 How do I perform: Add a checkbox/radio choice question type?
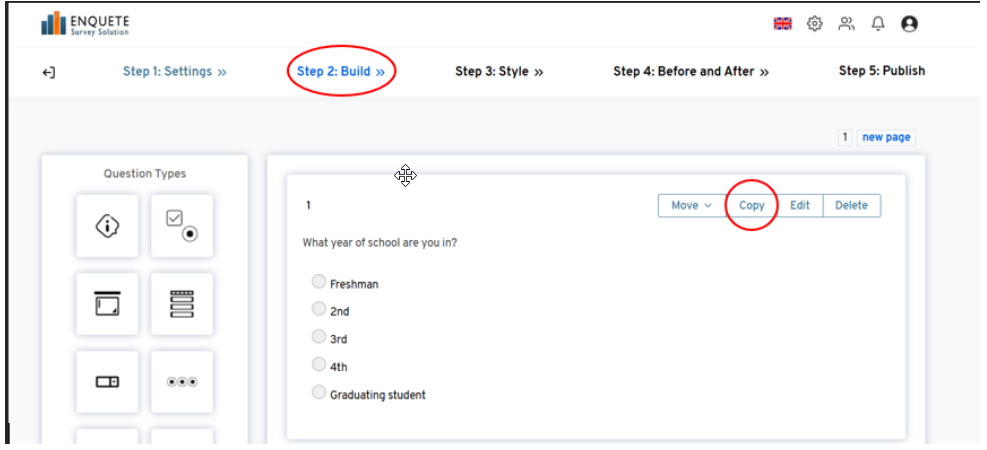181,226
